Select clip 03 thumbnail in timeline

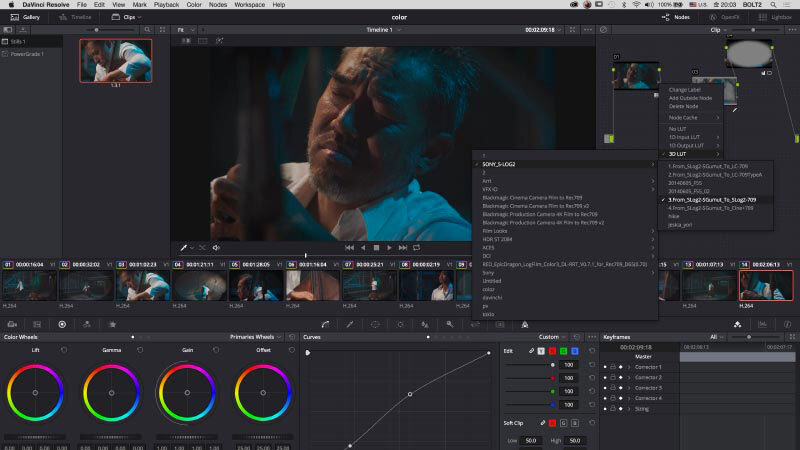[x=142, y=285]
